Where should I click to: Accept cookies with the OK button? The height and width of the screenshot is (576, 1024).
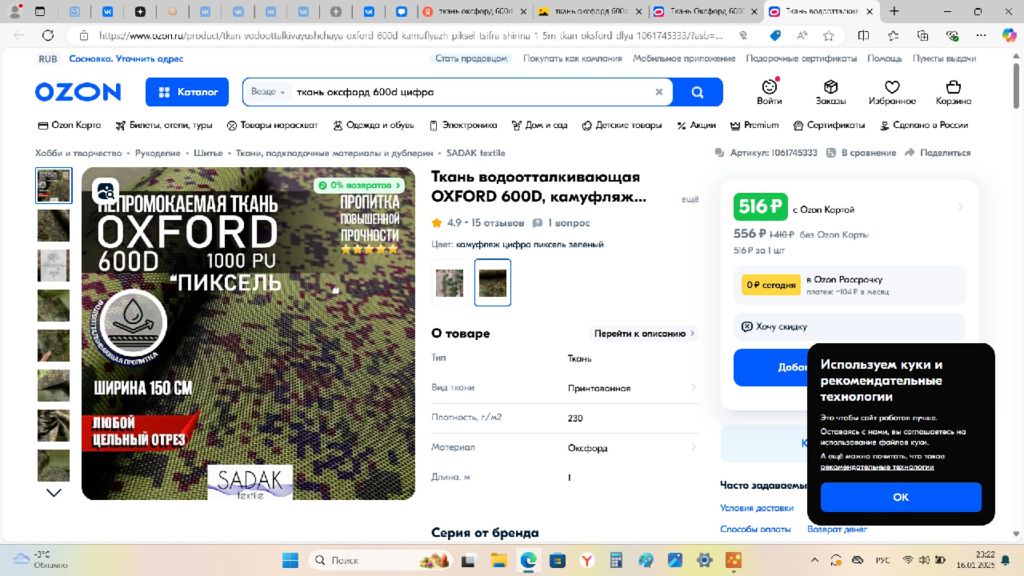[900, 497]
